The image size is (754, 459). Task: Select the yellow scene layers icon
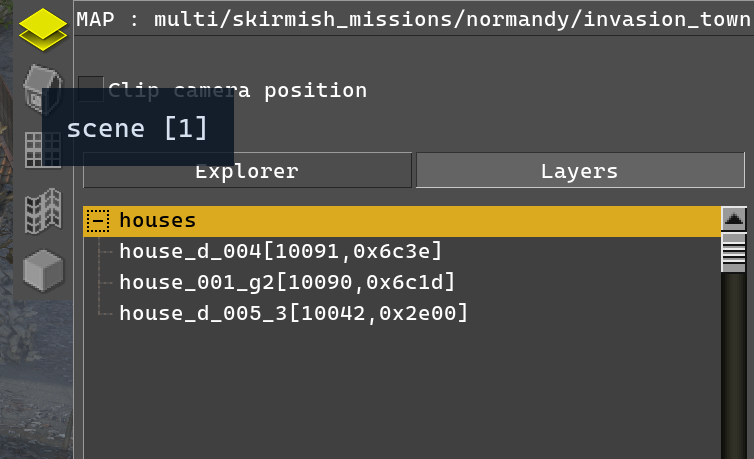point(43,29)
